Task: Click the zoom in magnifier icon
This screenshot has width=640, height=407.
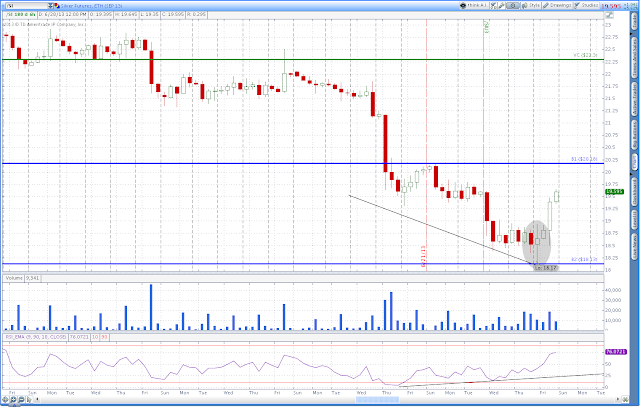Action: (x=13, y=399)
